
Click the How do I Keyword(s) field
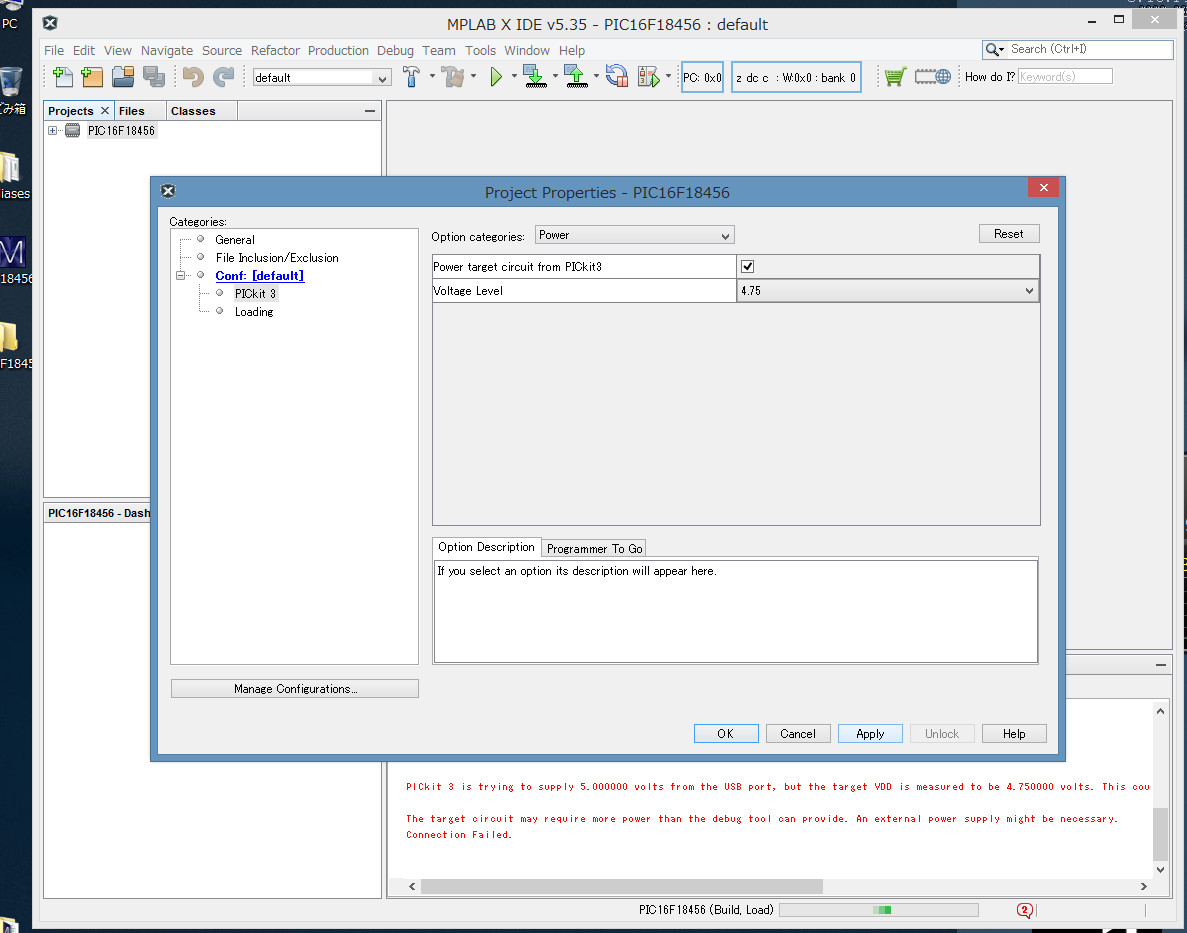1065,76
